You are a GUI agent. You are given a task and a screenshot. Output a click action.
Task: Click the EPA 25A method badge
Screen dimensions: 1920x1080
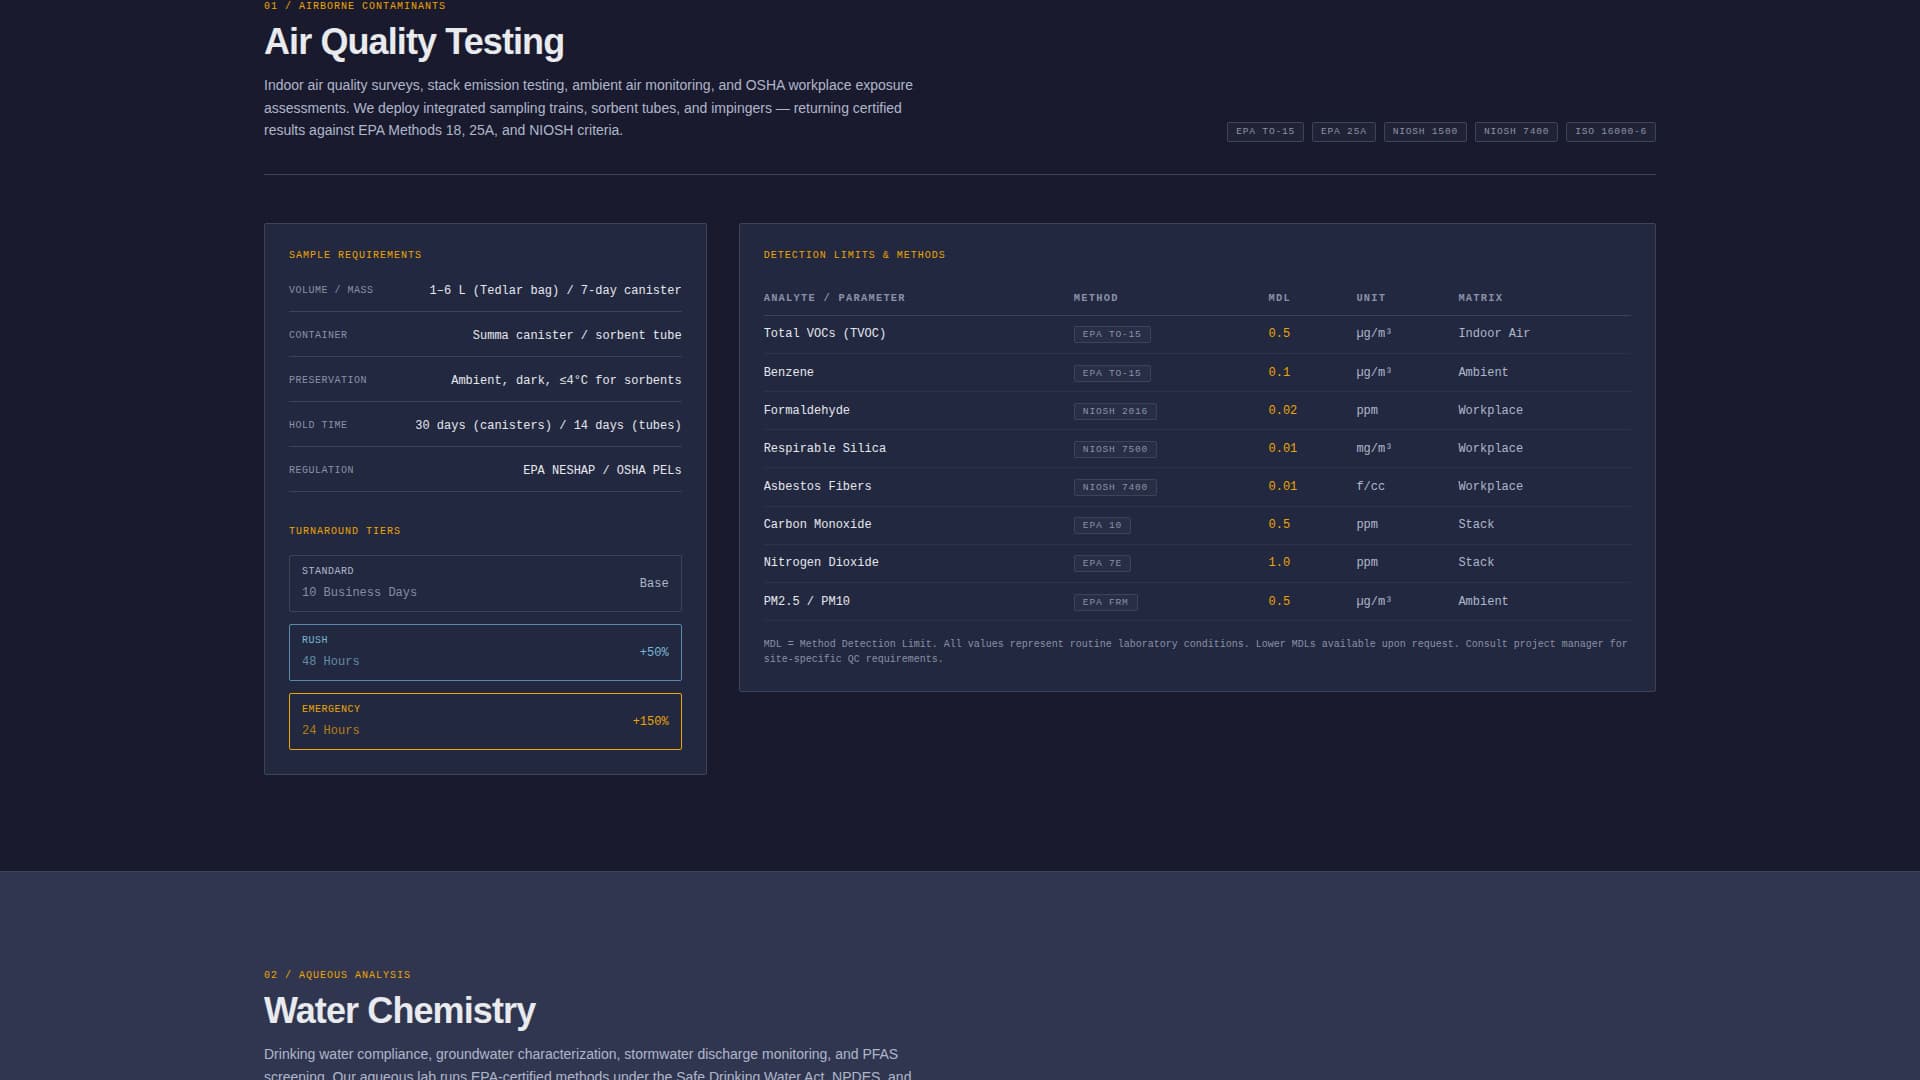click(1343, 131)
